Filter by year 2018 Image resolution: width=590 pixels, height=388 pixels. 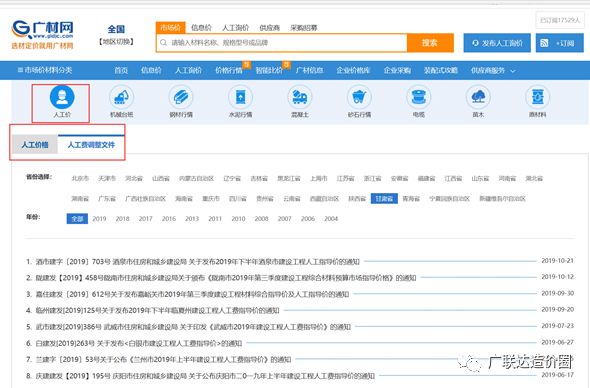click(122, 219)
